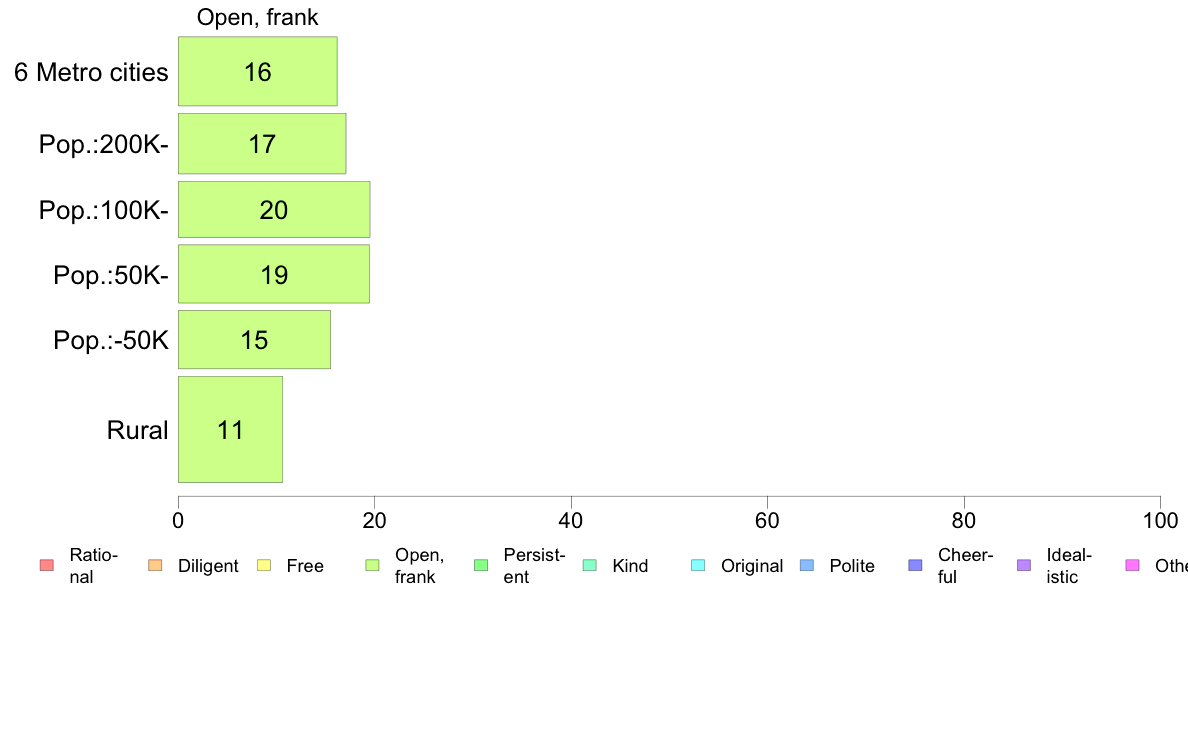Click the Idealistic legend purple swatch
The image size is (1188, 736).
click(1024, 565)
